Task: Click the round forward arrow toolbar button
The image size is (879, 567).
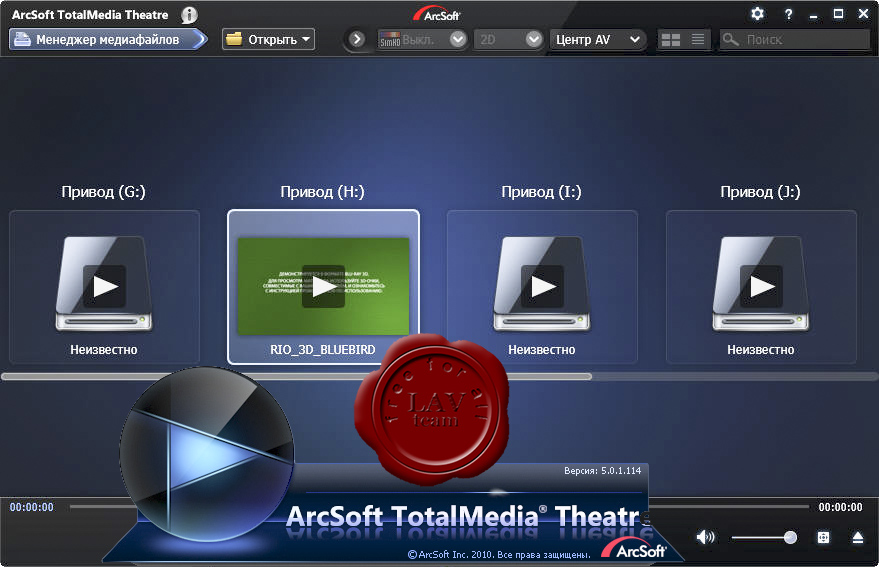Action: pos(357,39)
